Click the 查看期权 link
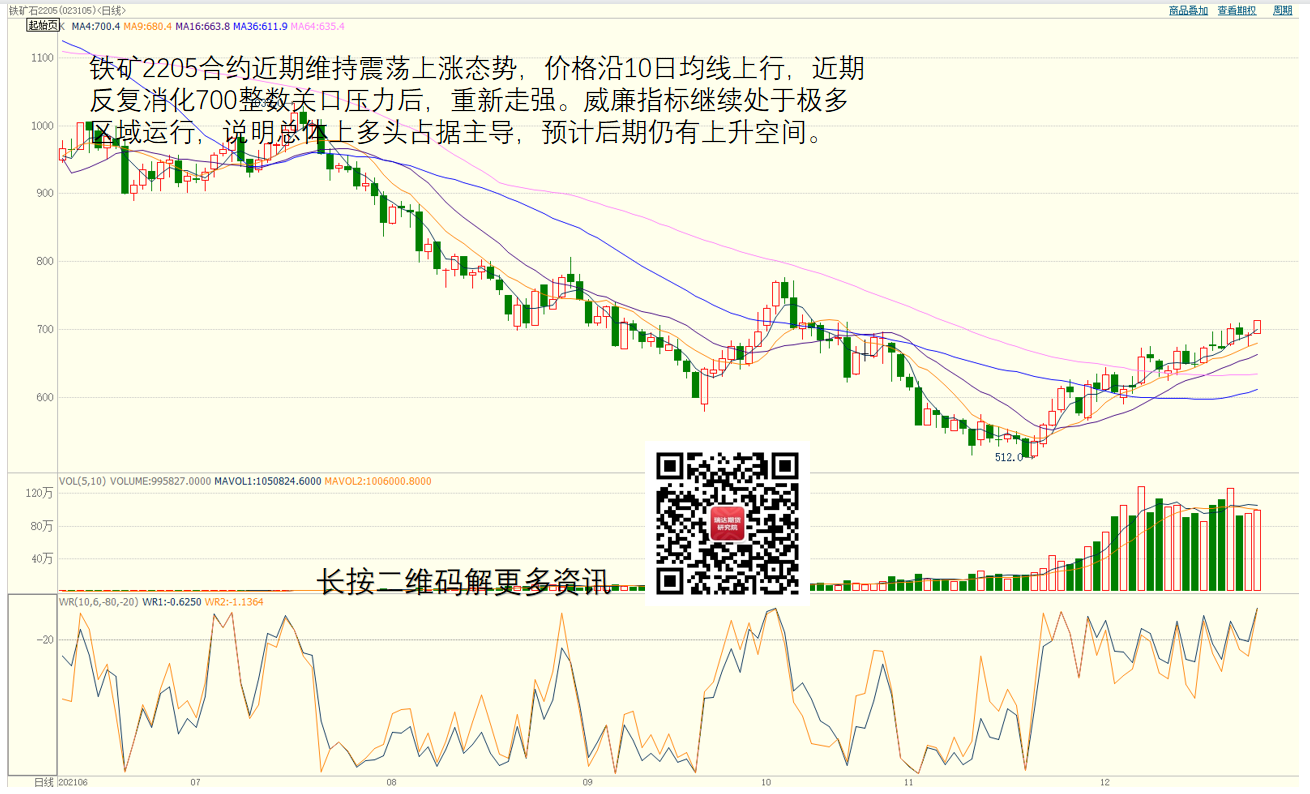1310x794 pixels. click(1237, 10)
